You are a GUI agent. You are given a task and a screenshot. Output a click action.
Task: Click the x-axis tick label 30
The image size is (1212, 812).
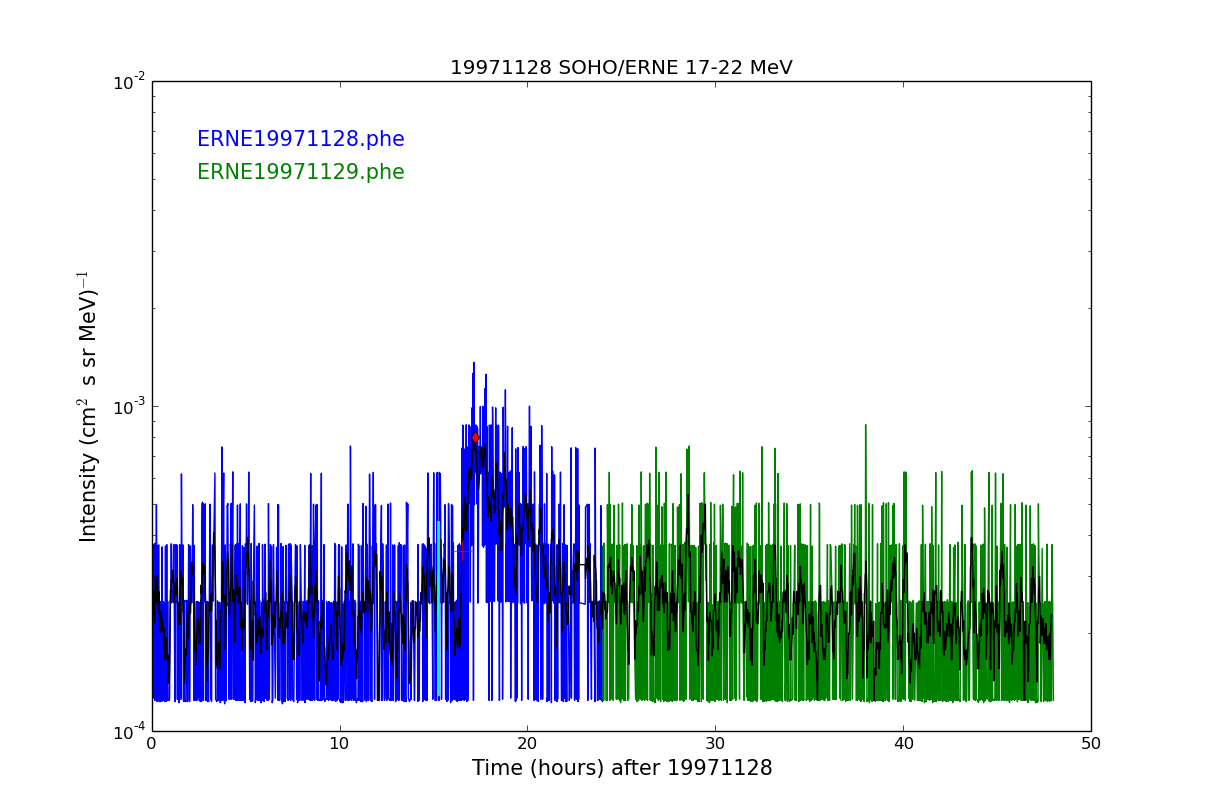pyautogui.click(x=715, y=744)
